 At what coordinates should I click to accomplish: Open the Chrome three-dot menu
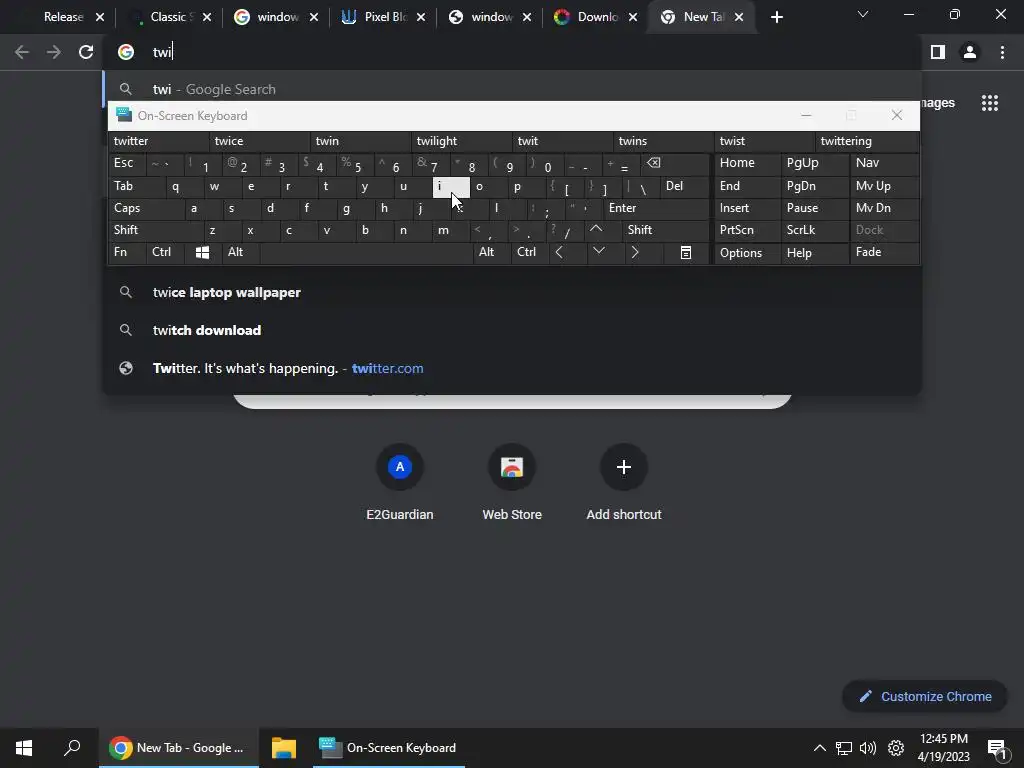(1002, 52)
